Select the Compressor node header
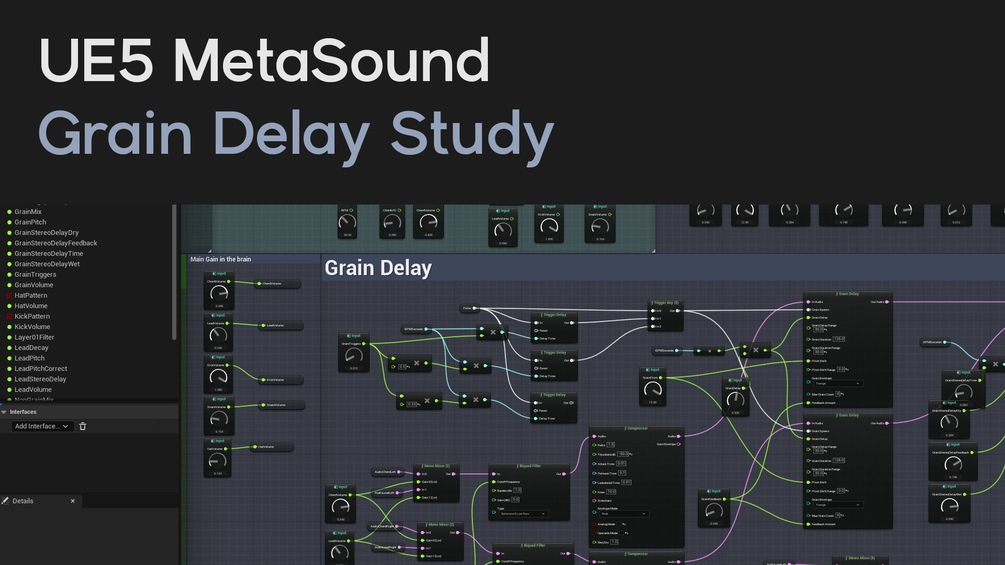This screenshot has width=1005, height=565. [x=636, y=429]
